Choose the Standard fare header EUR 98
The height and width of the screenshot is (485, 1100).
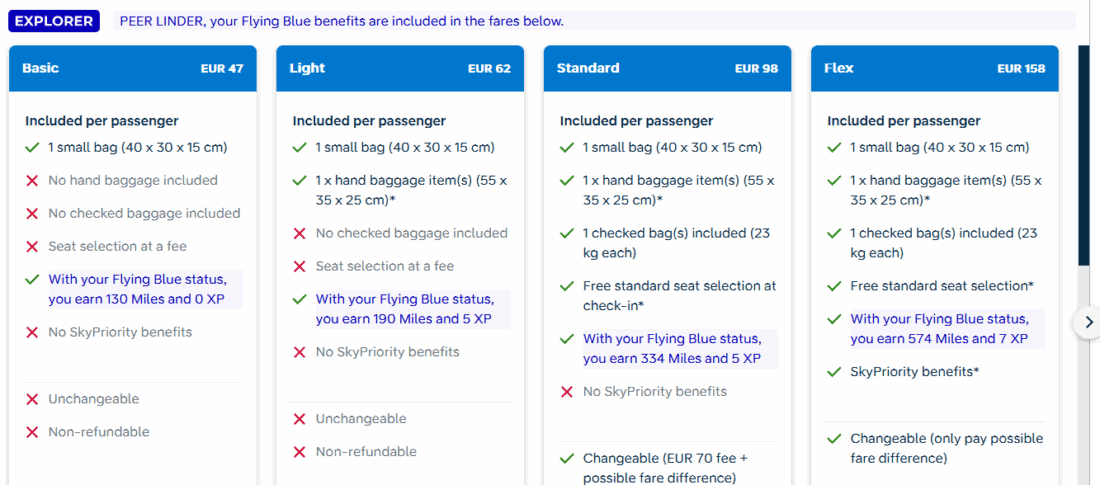[x=667, y=69]
